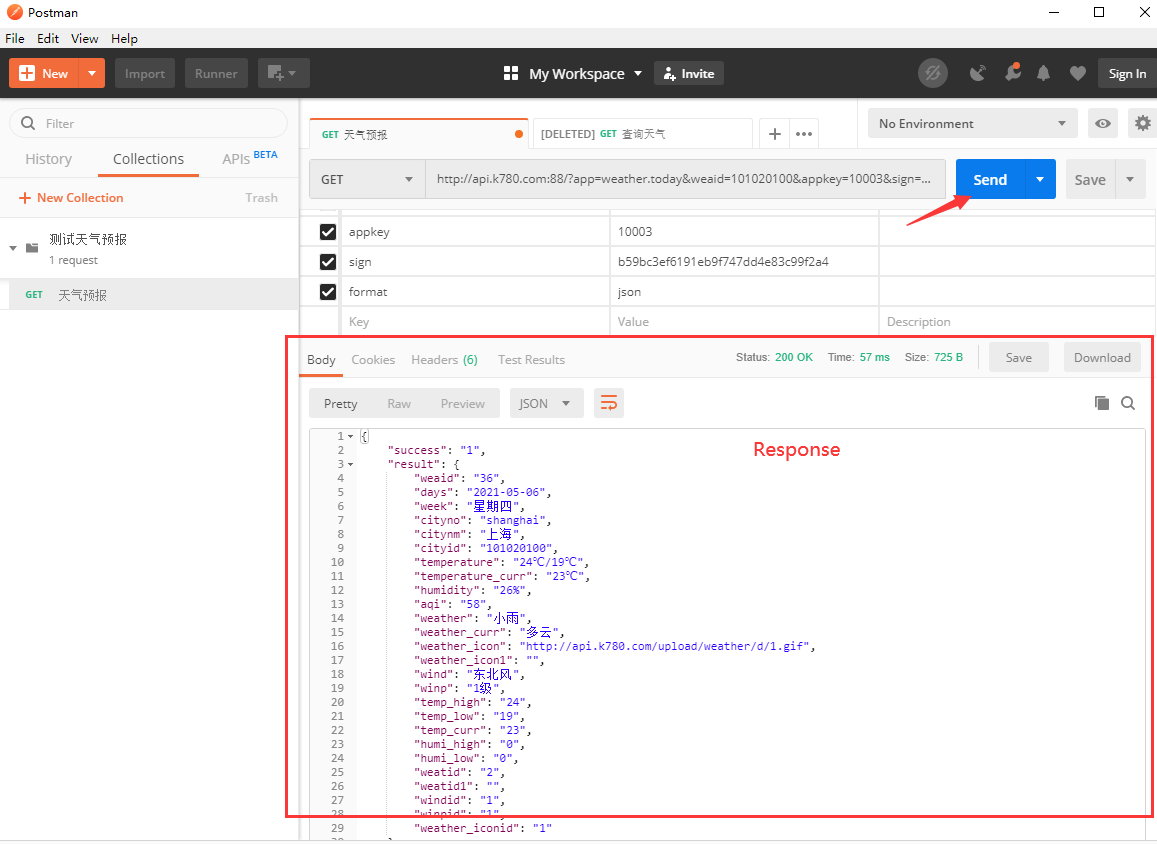Switch to the response Body tab
Viewport: 1157px width, 844px height.
pyautogui.click(x=321, y=359)
